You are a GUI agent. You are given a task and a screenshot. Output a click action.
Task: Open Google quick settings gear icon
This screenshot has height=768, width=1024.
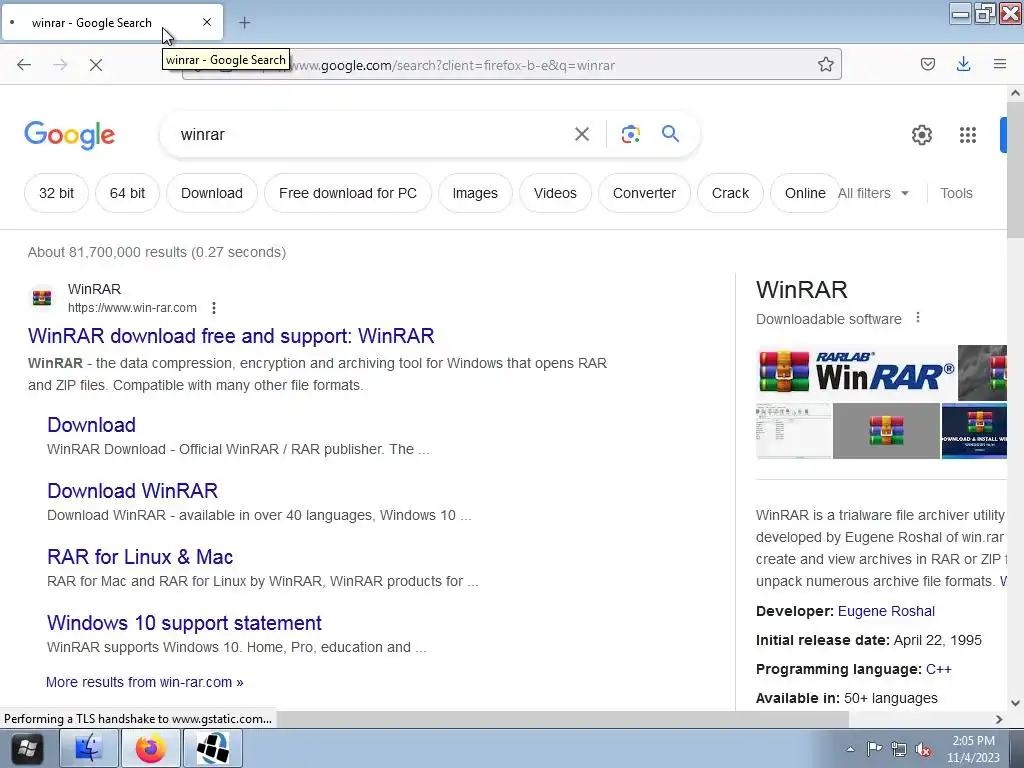click(921, 135)
